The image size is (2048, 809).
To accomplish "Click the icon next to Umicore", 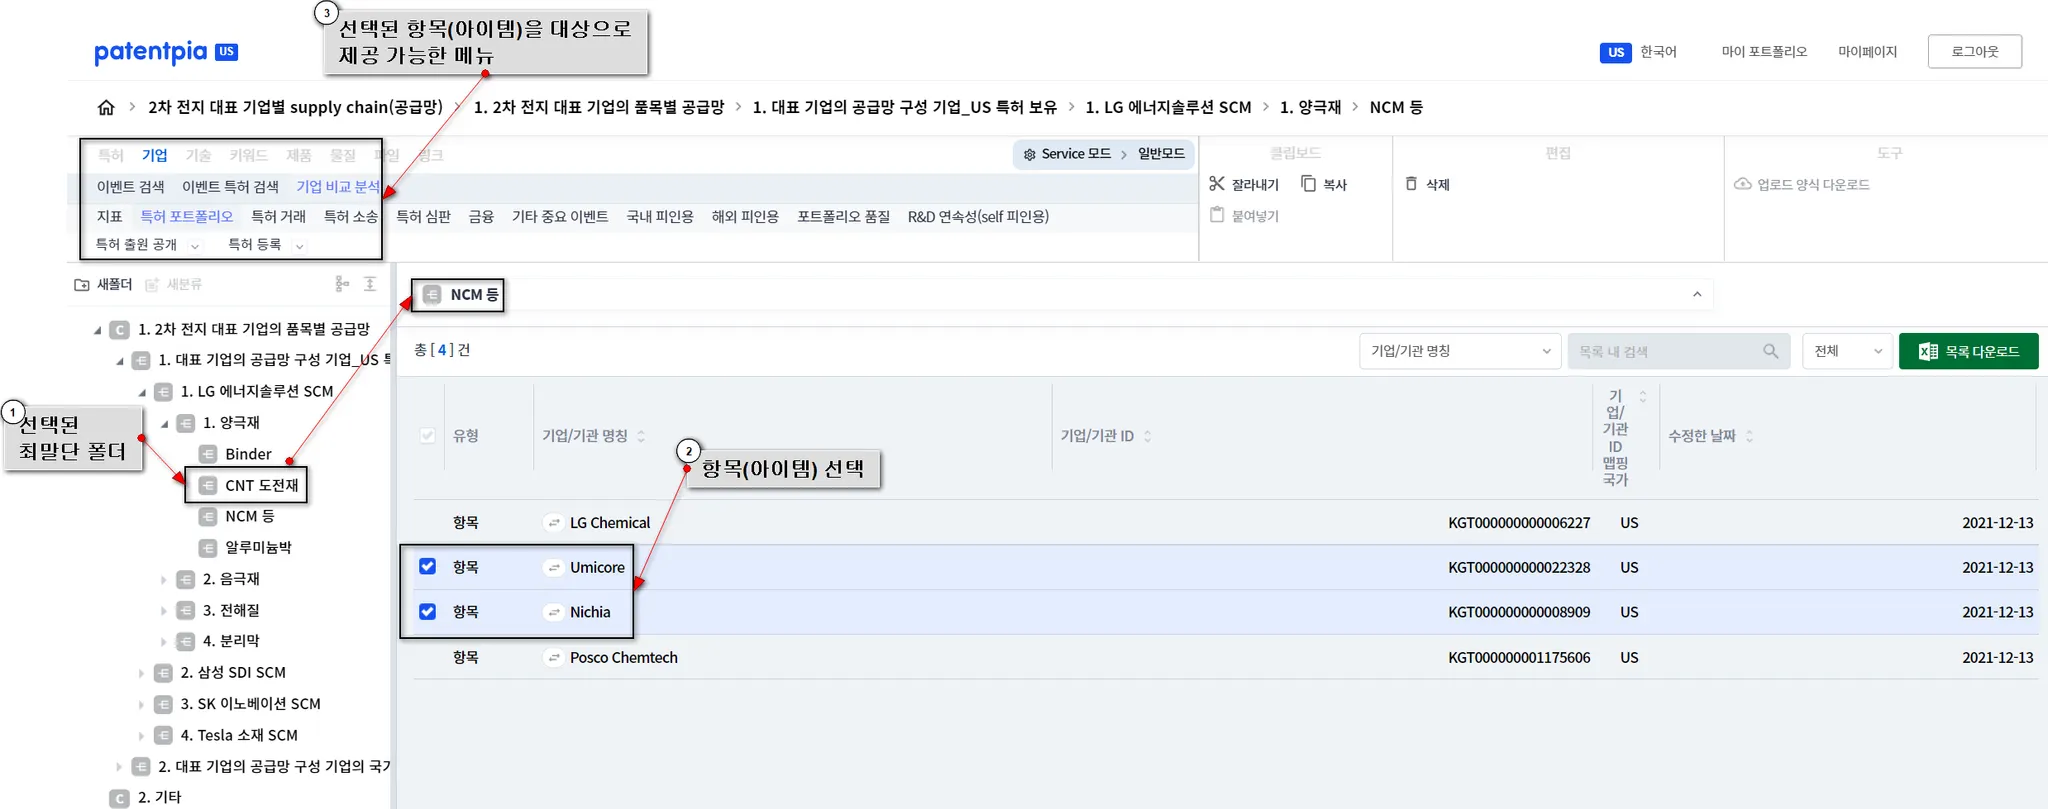I will pos(554,568).
